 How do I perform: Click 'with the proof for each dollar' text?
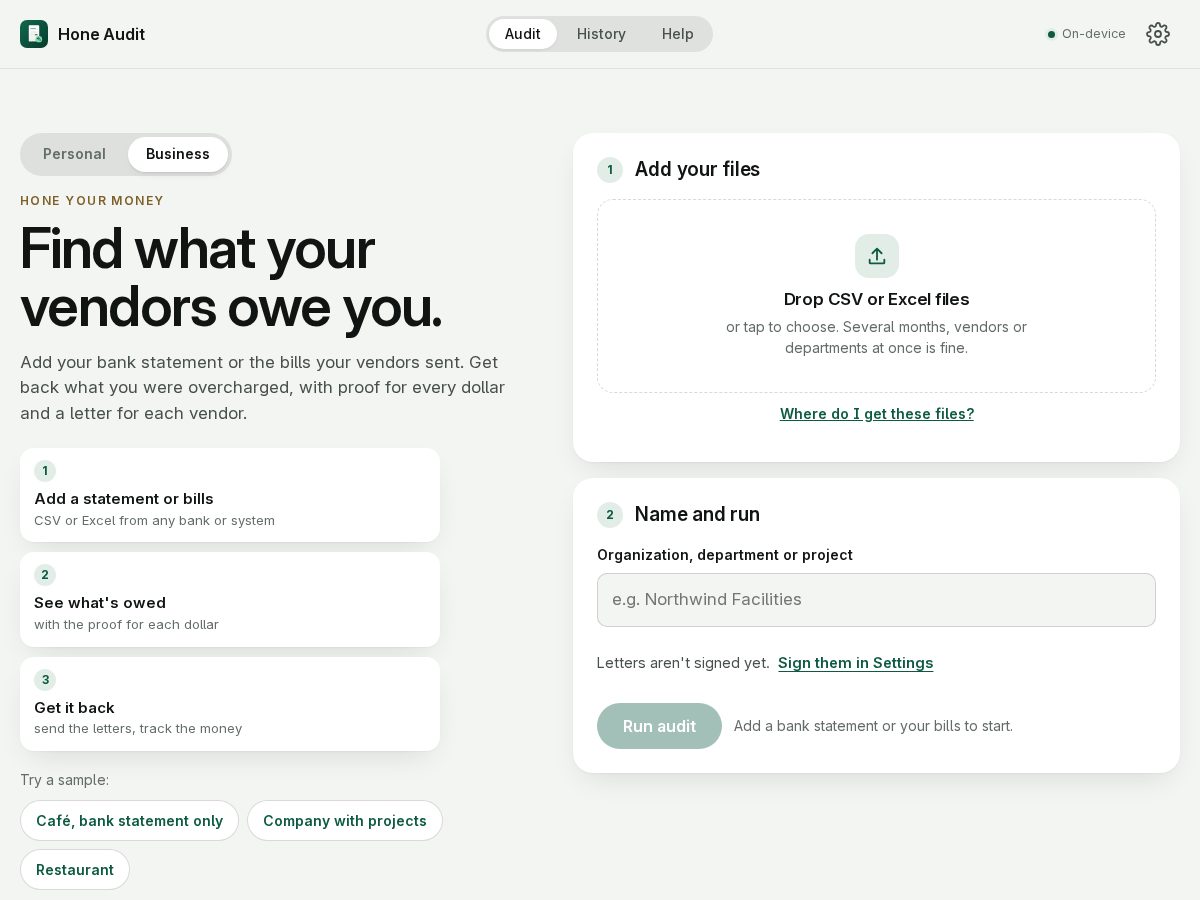coord(126,625)
